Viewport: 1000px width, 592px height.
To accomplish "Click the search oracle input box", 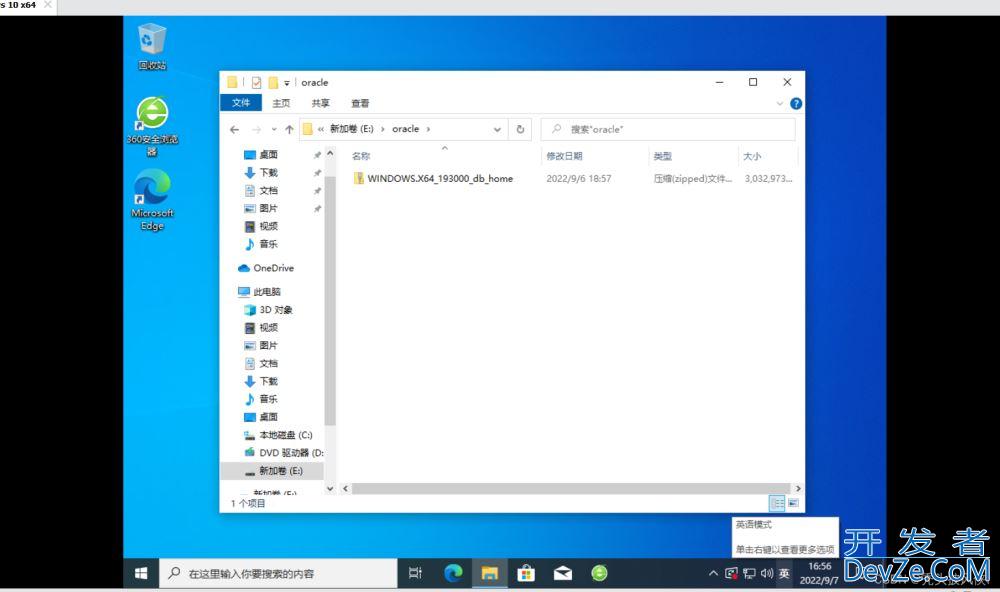I will coord(668,130).
